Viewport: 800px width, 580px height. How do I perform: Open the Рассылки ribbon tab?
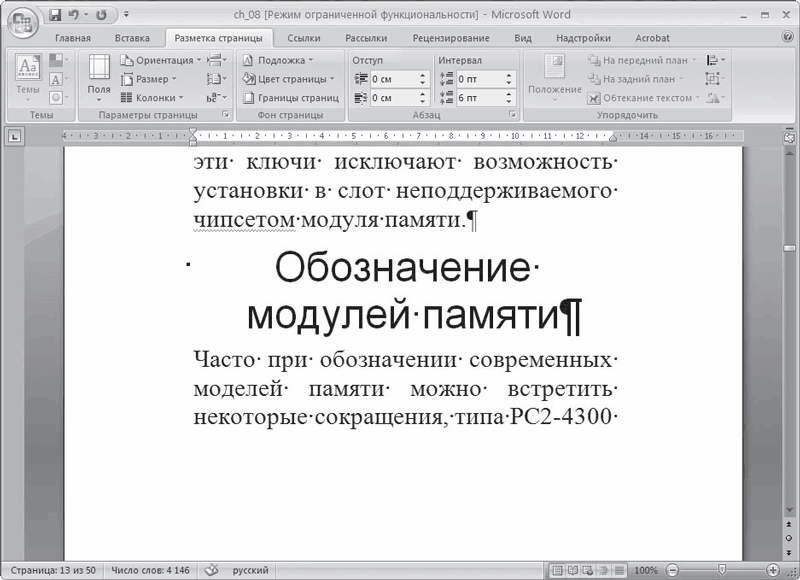coord(366,38)
